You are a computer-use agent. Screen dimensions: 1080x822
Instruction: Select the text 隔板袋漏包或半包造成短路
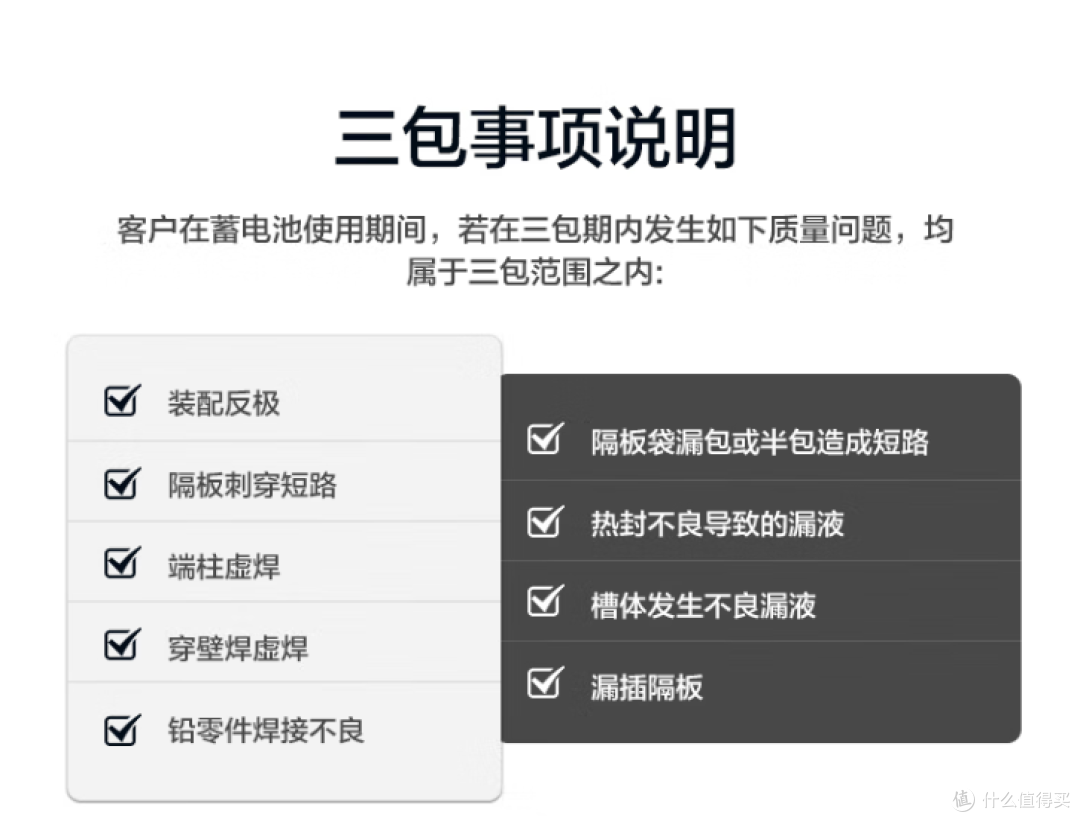pyautogui.click(x=760, y=442)
